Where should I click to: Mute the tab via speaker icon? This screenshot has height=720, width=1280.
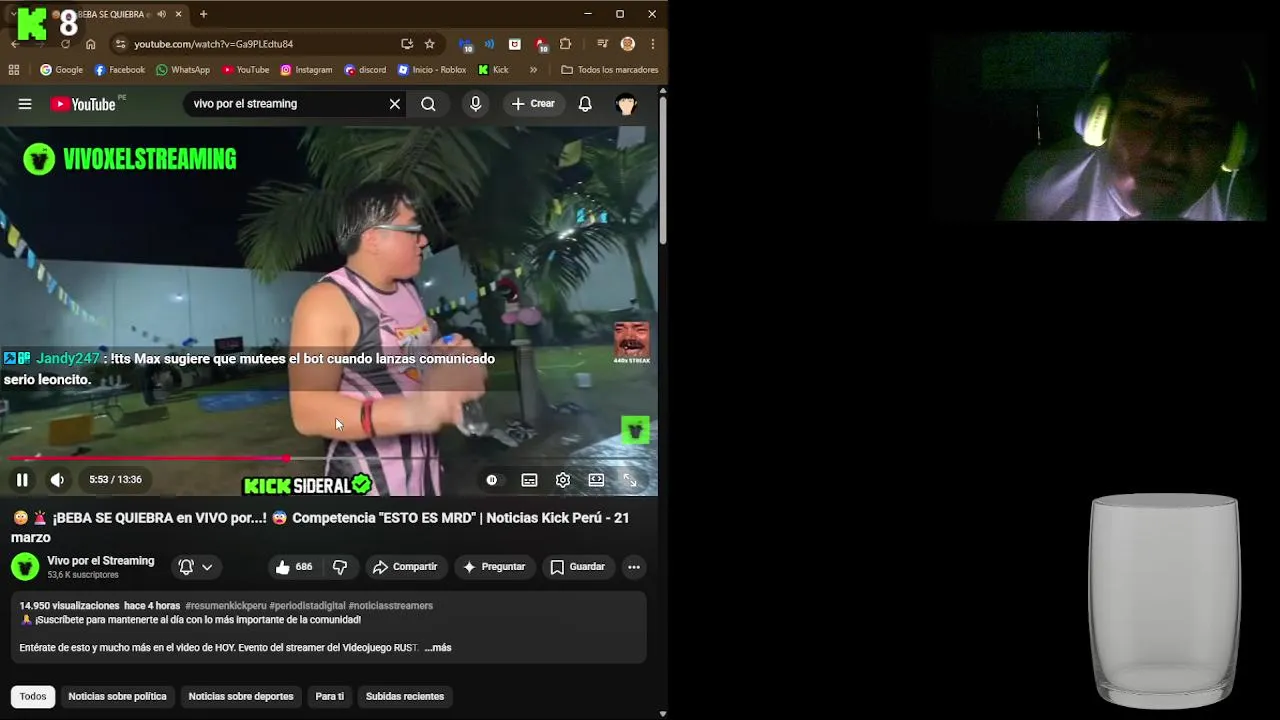tap(162, 14)
